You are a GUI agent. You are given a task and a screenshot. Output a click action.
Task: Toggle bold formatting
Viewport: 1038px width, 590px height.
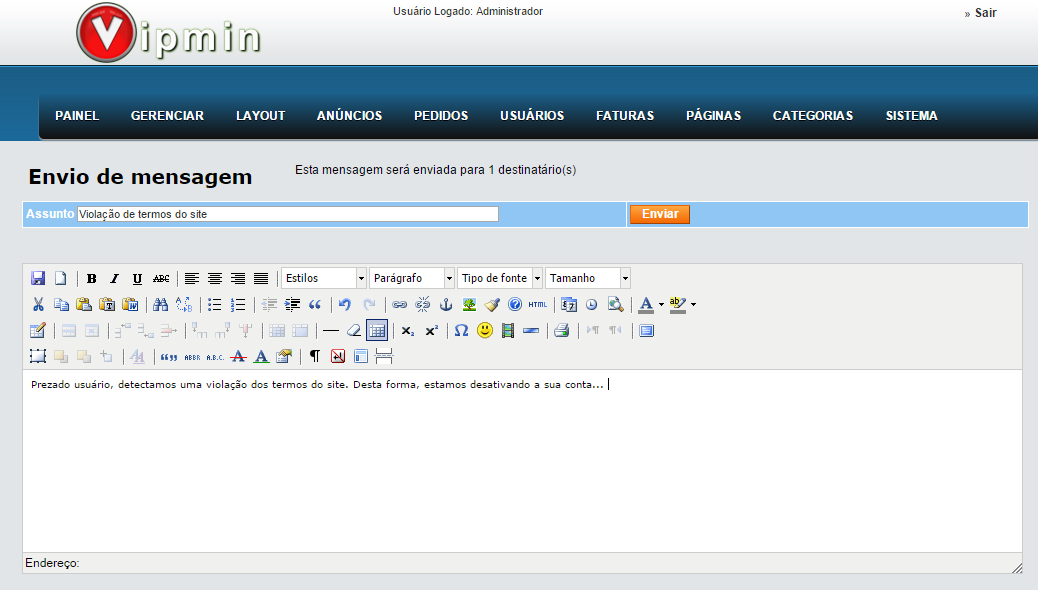(x=91, y=278)
